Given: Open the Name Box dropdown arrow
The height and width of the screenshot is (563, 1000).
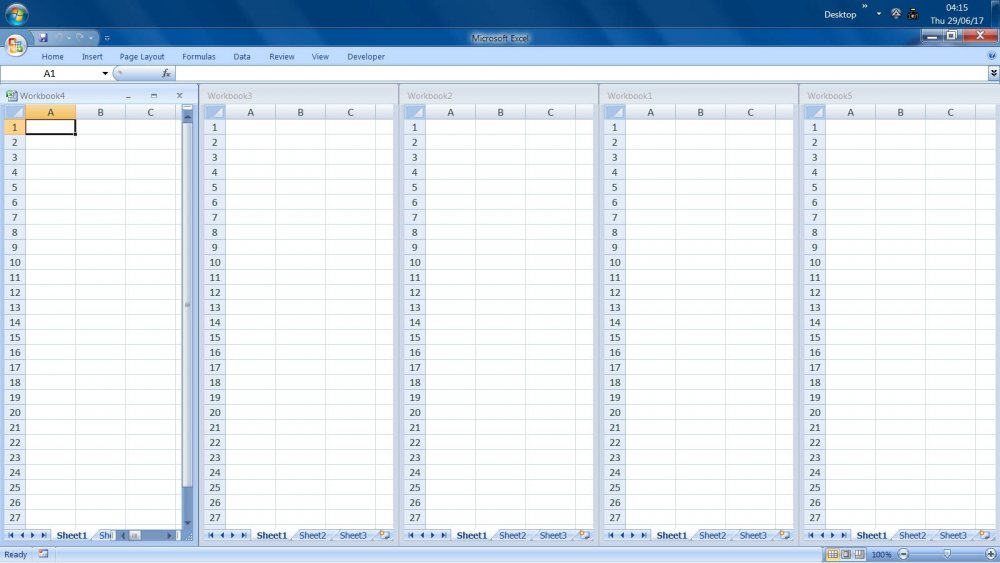Looking at the screenshot, I should pyautogui.click(x=105, y=73).
